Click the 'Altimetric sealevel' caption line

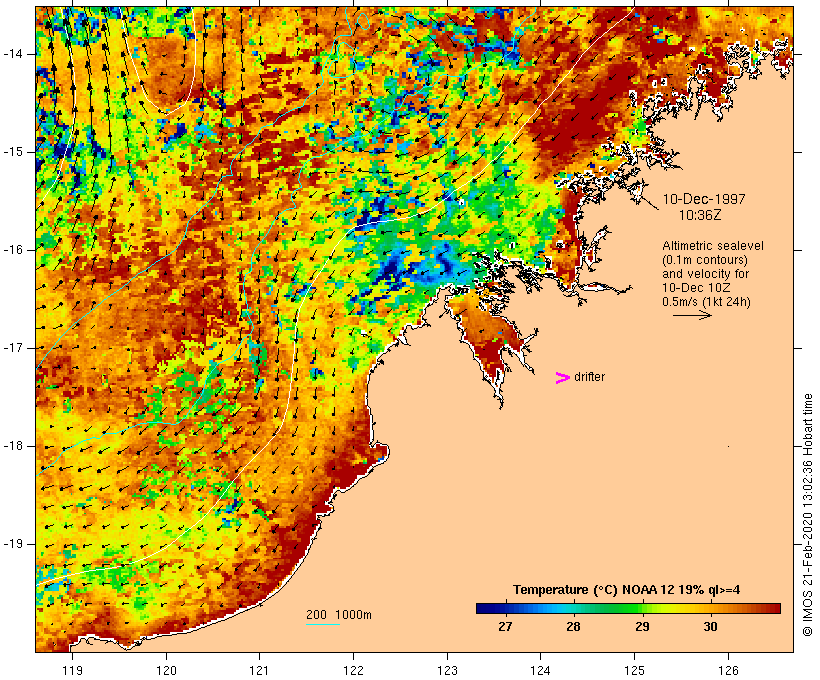pos(713,245)
